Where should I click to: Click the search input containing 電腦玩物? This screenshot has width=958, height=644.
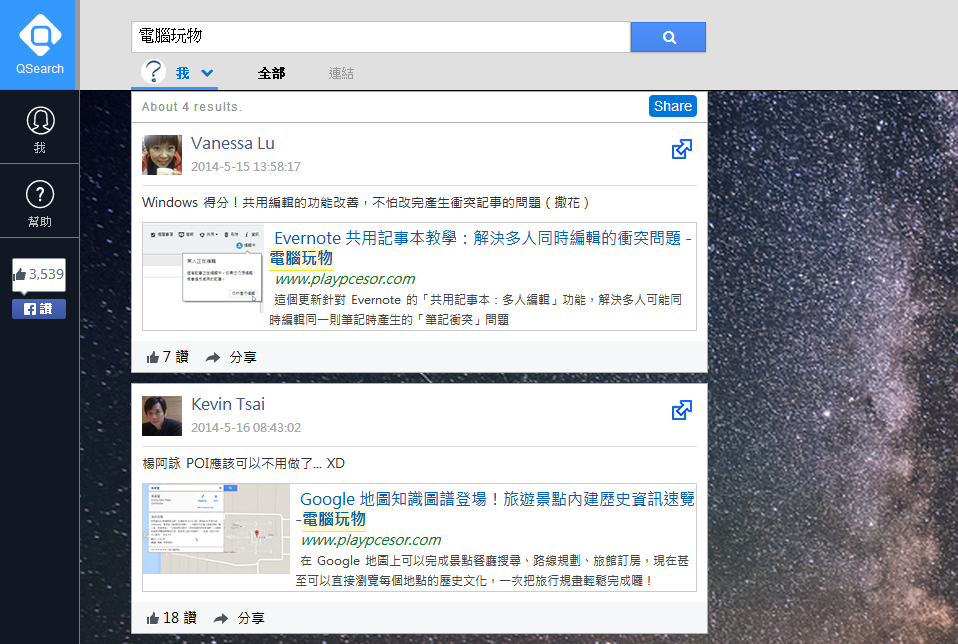point(381,37)
